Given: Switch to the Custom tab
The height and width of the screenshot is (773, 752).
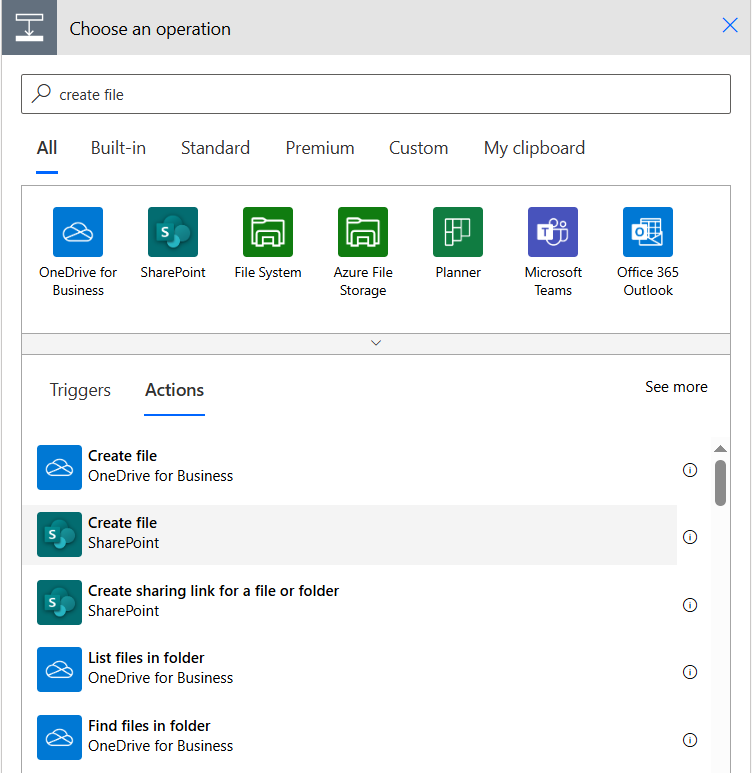Looking at the screenshot, I should pyautogui.click(x=419, y=148).
